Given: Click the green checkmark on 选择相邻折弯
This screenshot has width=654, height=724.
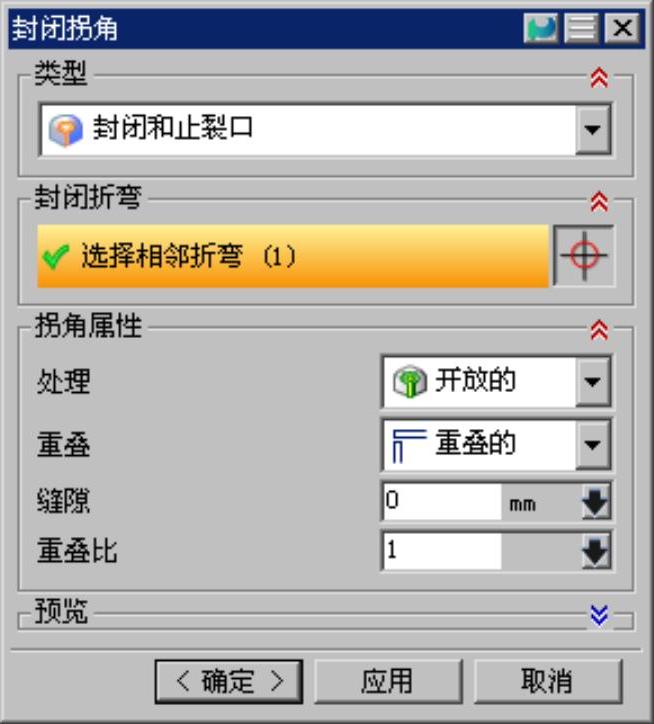Looking at the screenshot, I should click(55, 256).
